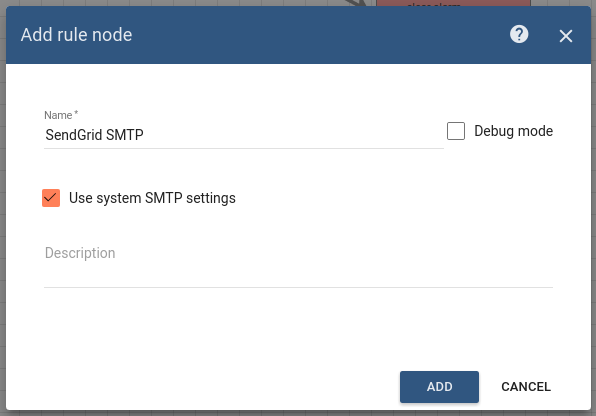Viewport: 596px width, 416px height.
Task: Click the Description field underline
Action: 298,287
